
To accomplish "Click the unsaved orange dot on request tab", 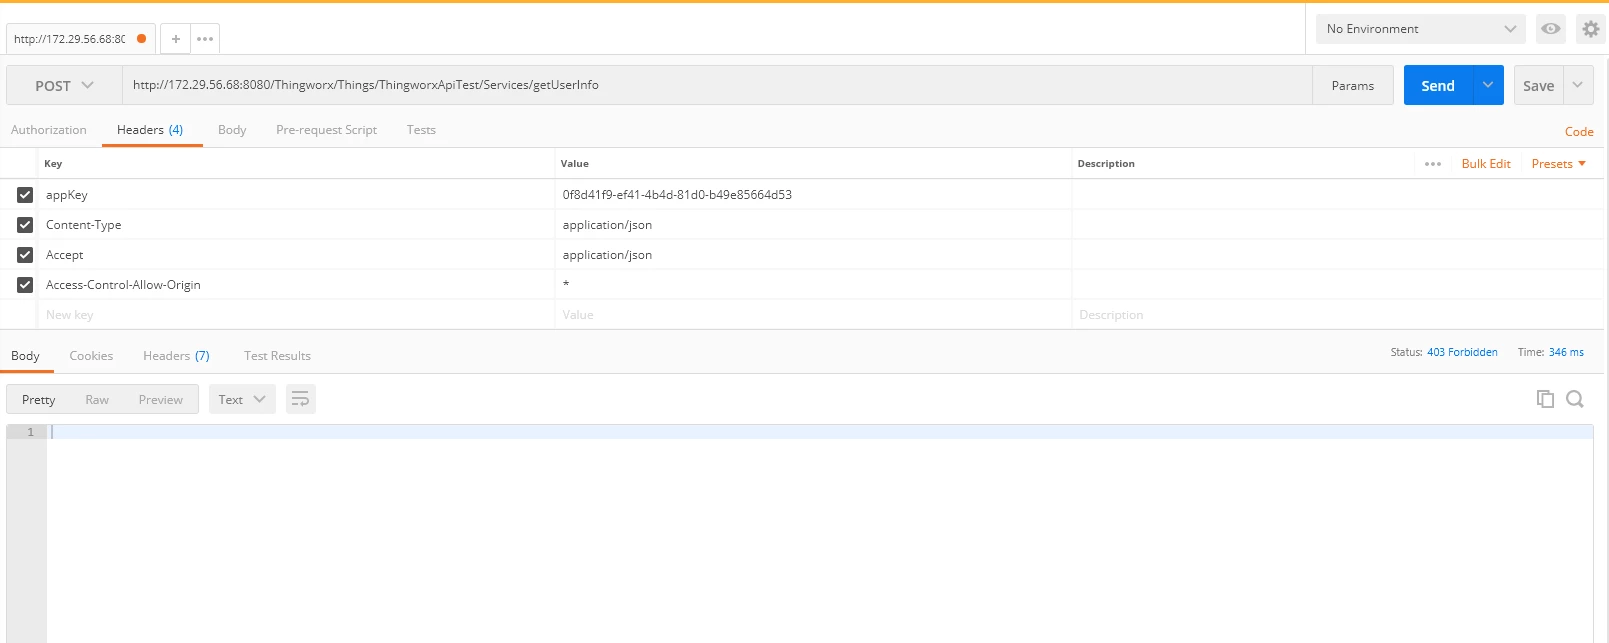I will tap(141, 39).
